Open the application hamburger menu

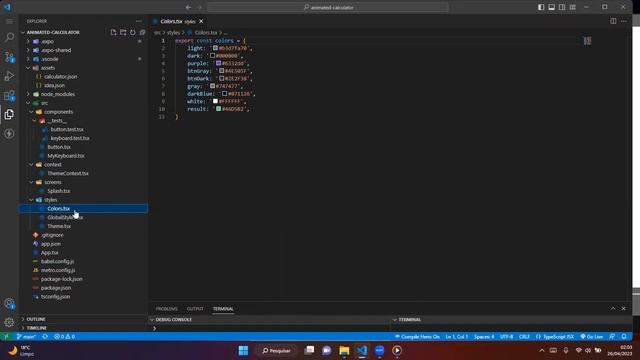point(9,21)
